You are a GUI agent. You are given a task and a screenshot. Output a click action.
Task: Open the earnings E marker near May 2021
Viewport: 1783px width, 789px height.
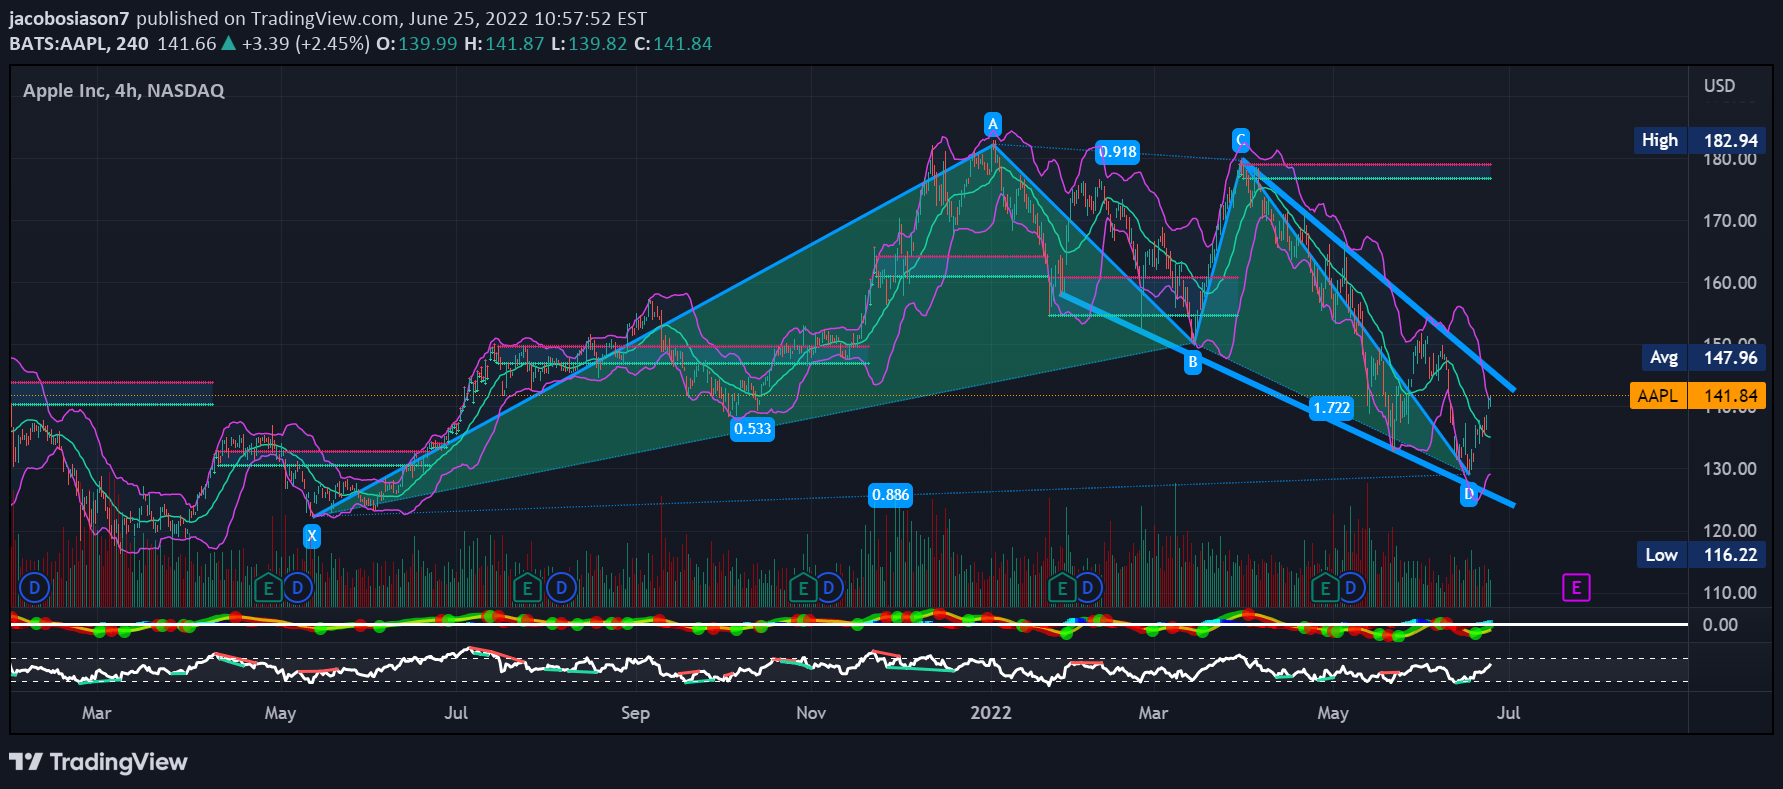pyautogui.click(x=268, y=588)
